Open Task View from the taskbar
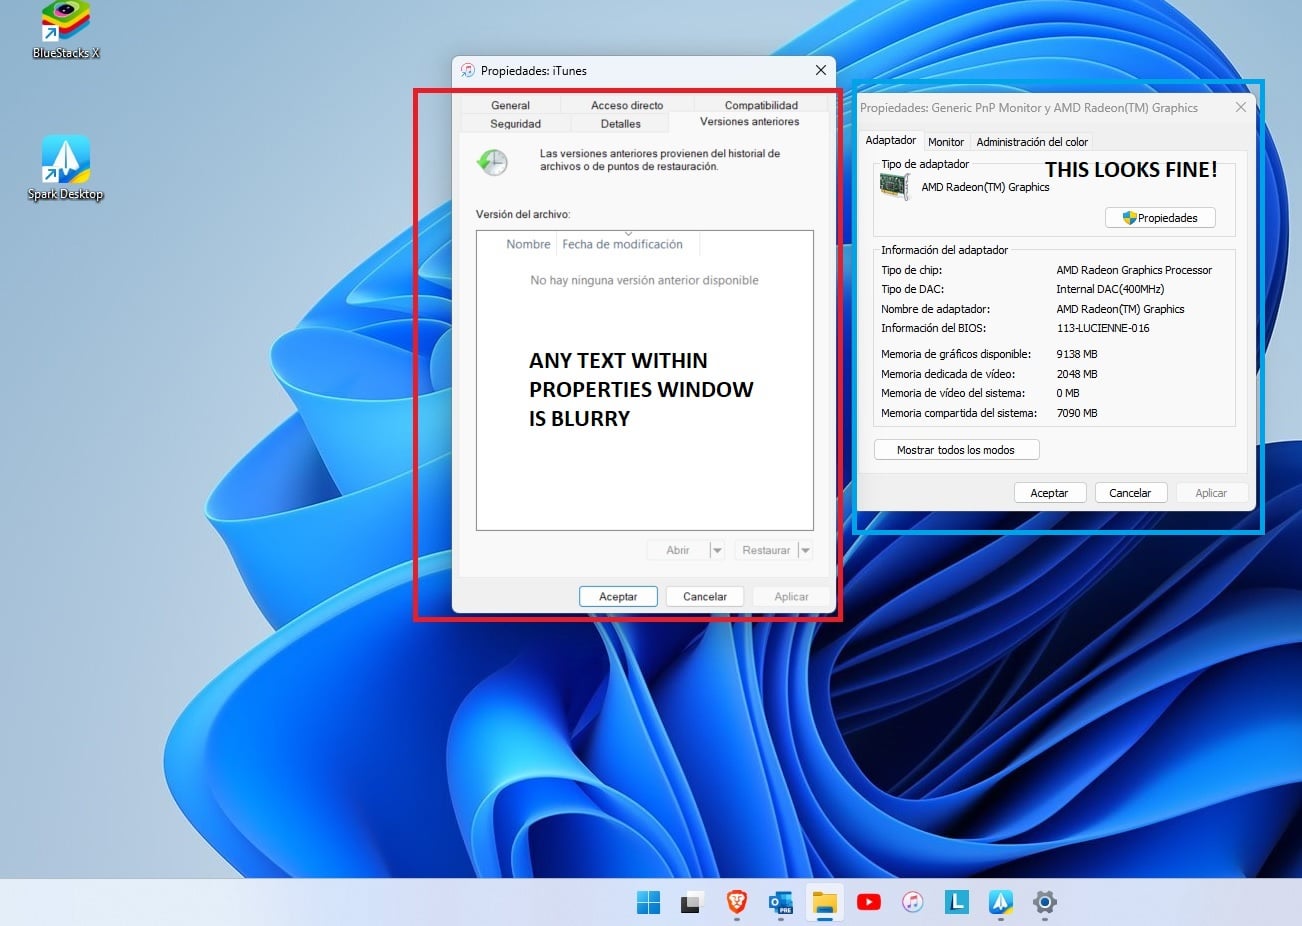Screen dimensions: 1302x926 [x=692, y=902]
